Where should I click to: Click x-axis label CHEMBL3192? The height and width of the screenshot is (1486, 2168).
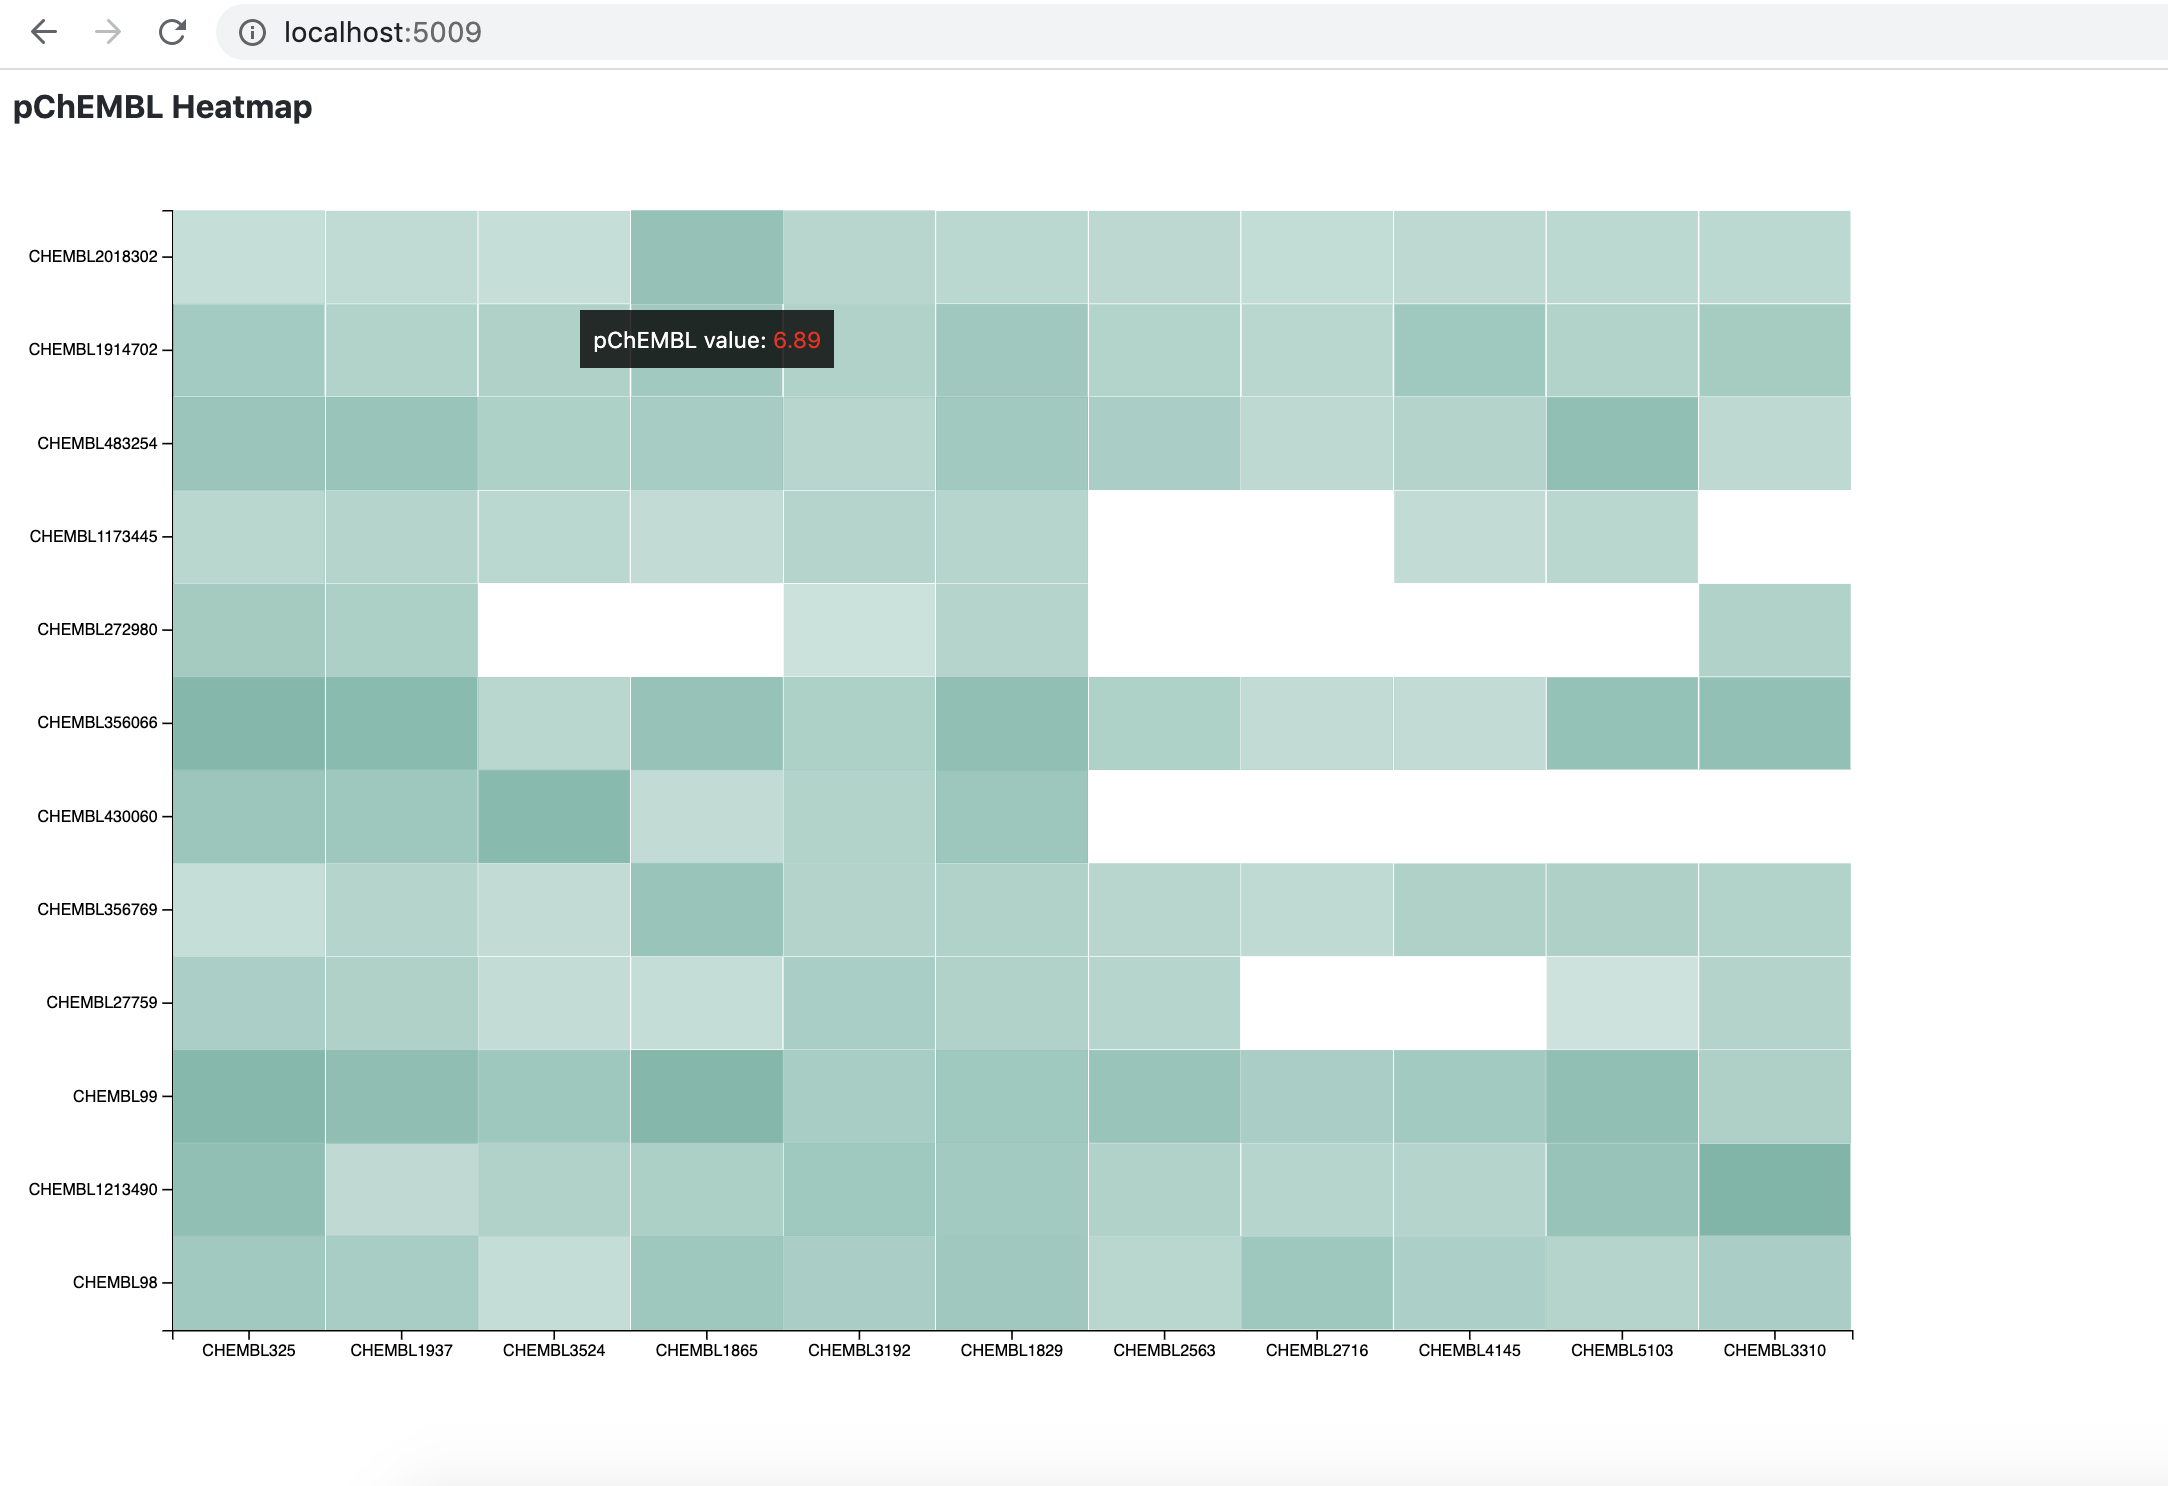[859, 1350]
